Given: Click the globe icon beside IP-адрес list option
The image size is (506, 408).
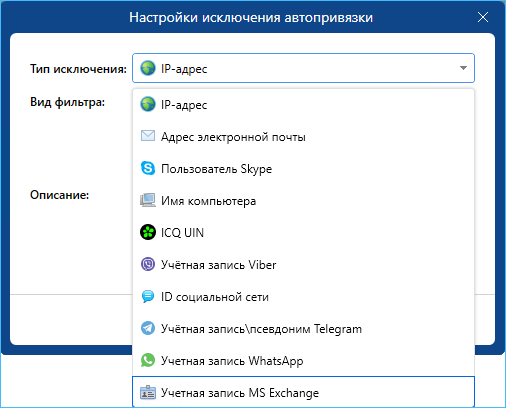Looking at the screenshot, I should (148, 104).
